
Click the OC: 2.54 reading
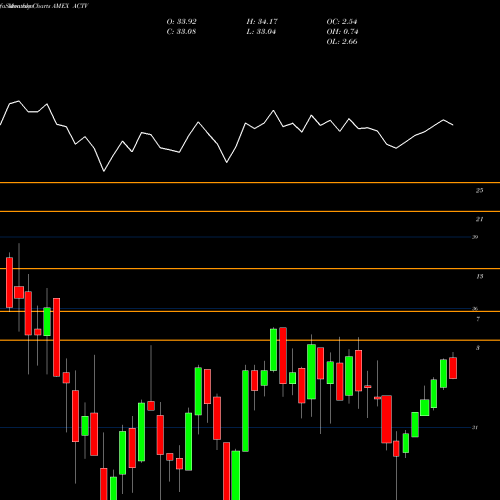tap(342, 22)
